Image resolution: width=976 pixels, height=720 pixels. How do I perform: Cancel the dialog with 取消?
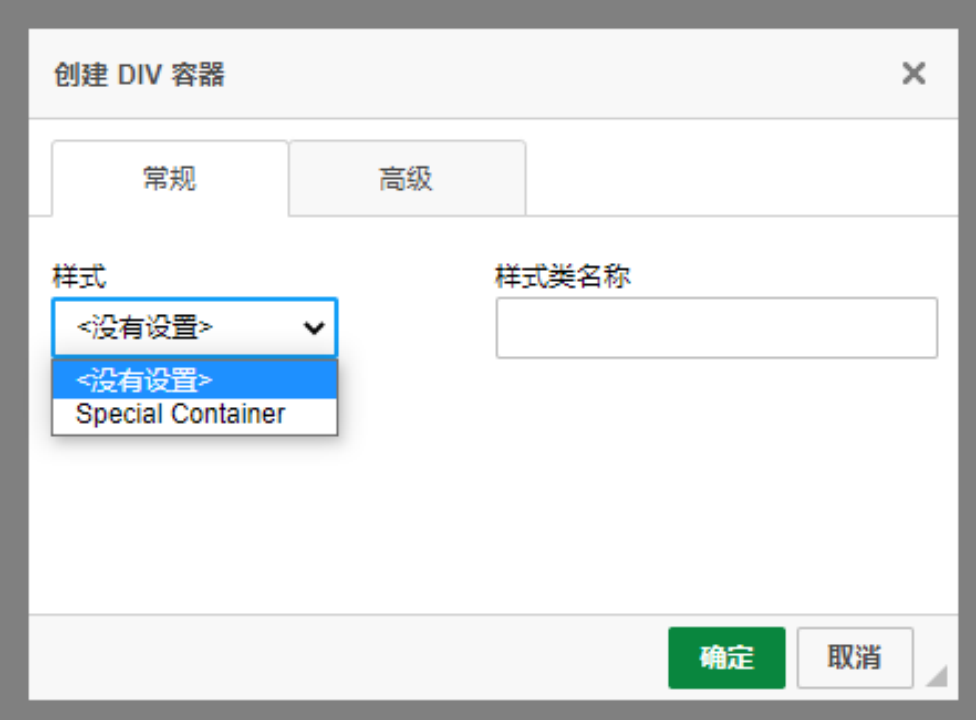tap(854, 658)
